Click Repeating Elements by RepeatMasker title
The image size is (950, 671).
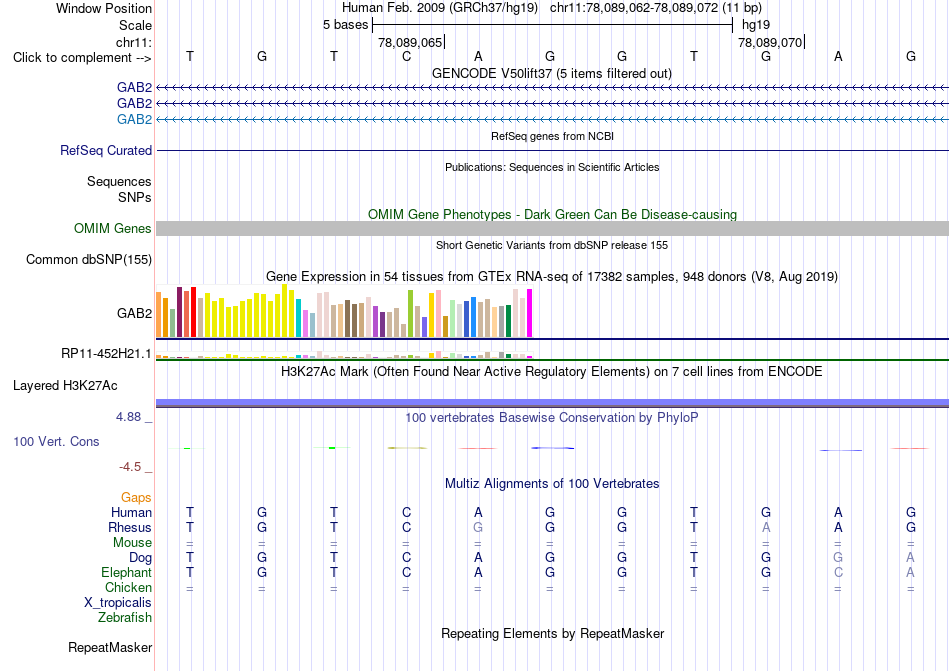click(552, 633)
